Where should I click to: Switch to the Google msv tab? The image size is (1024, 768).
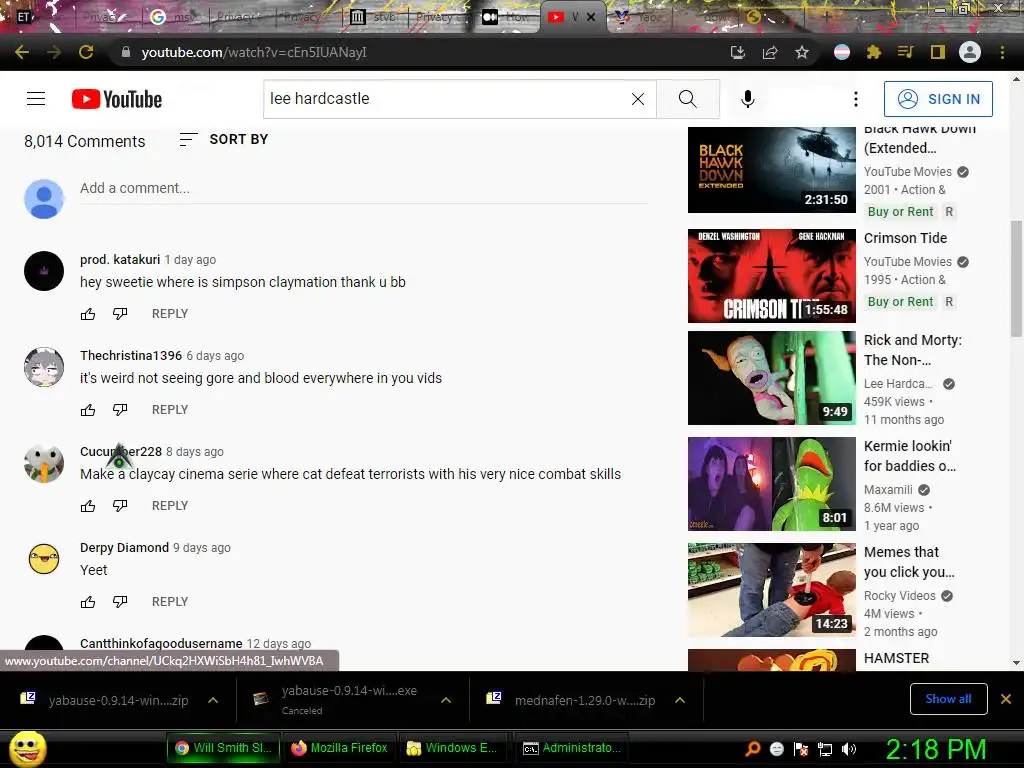(174, 17)
